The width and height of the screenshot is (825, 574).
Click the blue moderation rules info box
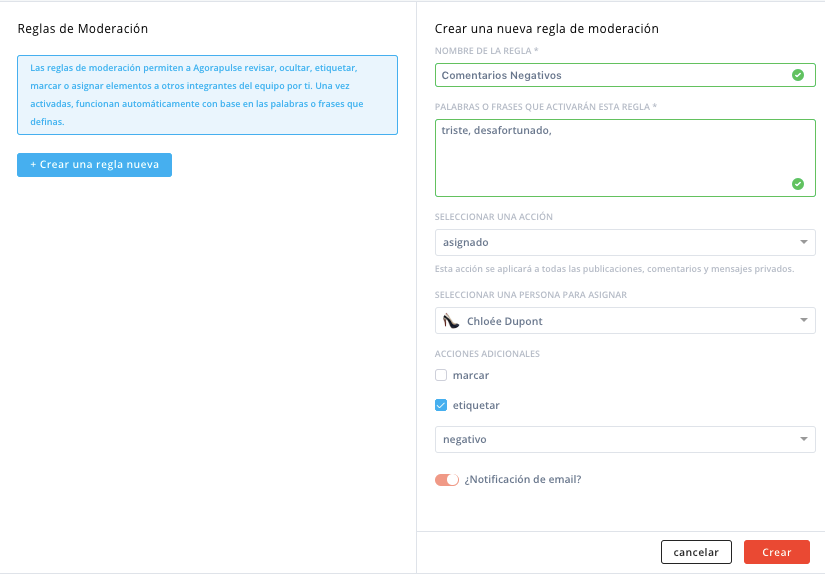pyautogui.click(x=207, y=95)
